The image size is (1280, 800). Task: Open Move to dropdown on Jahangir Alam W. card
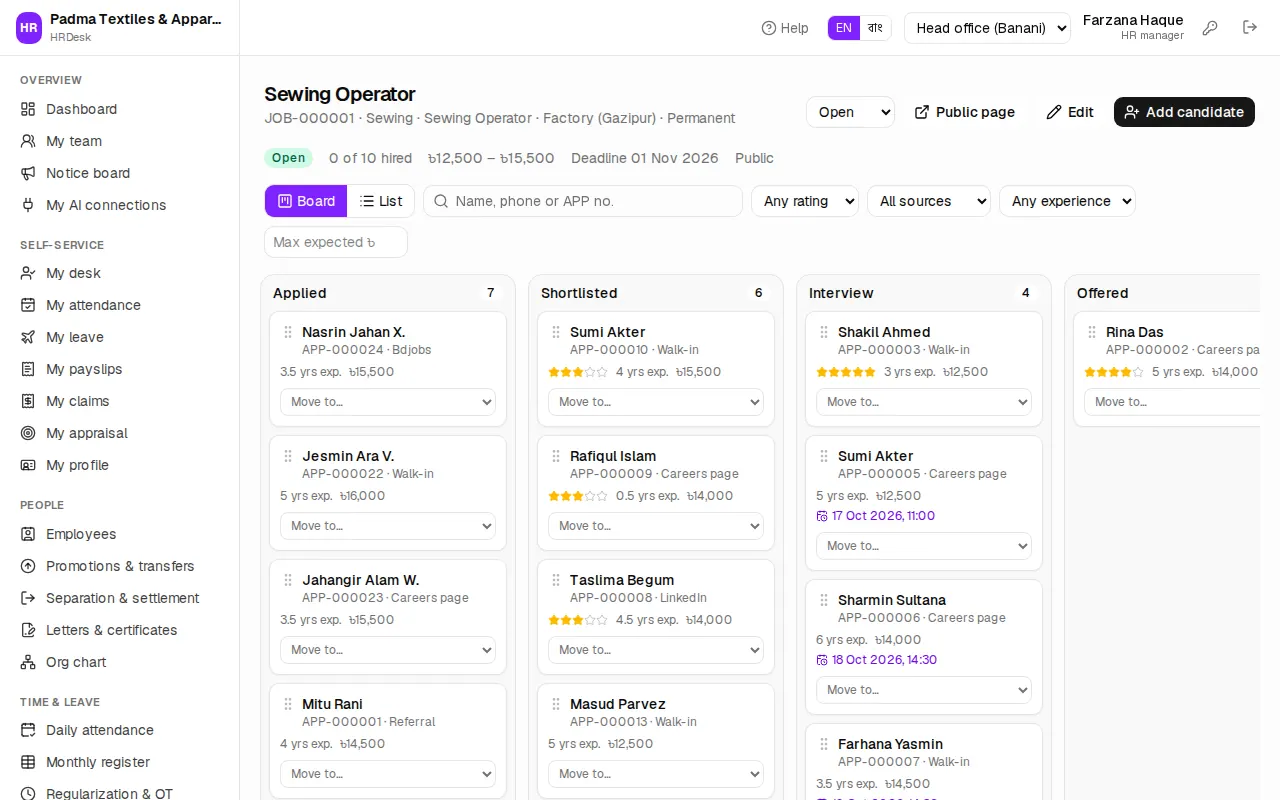(388, 650)
